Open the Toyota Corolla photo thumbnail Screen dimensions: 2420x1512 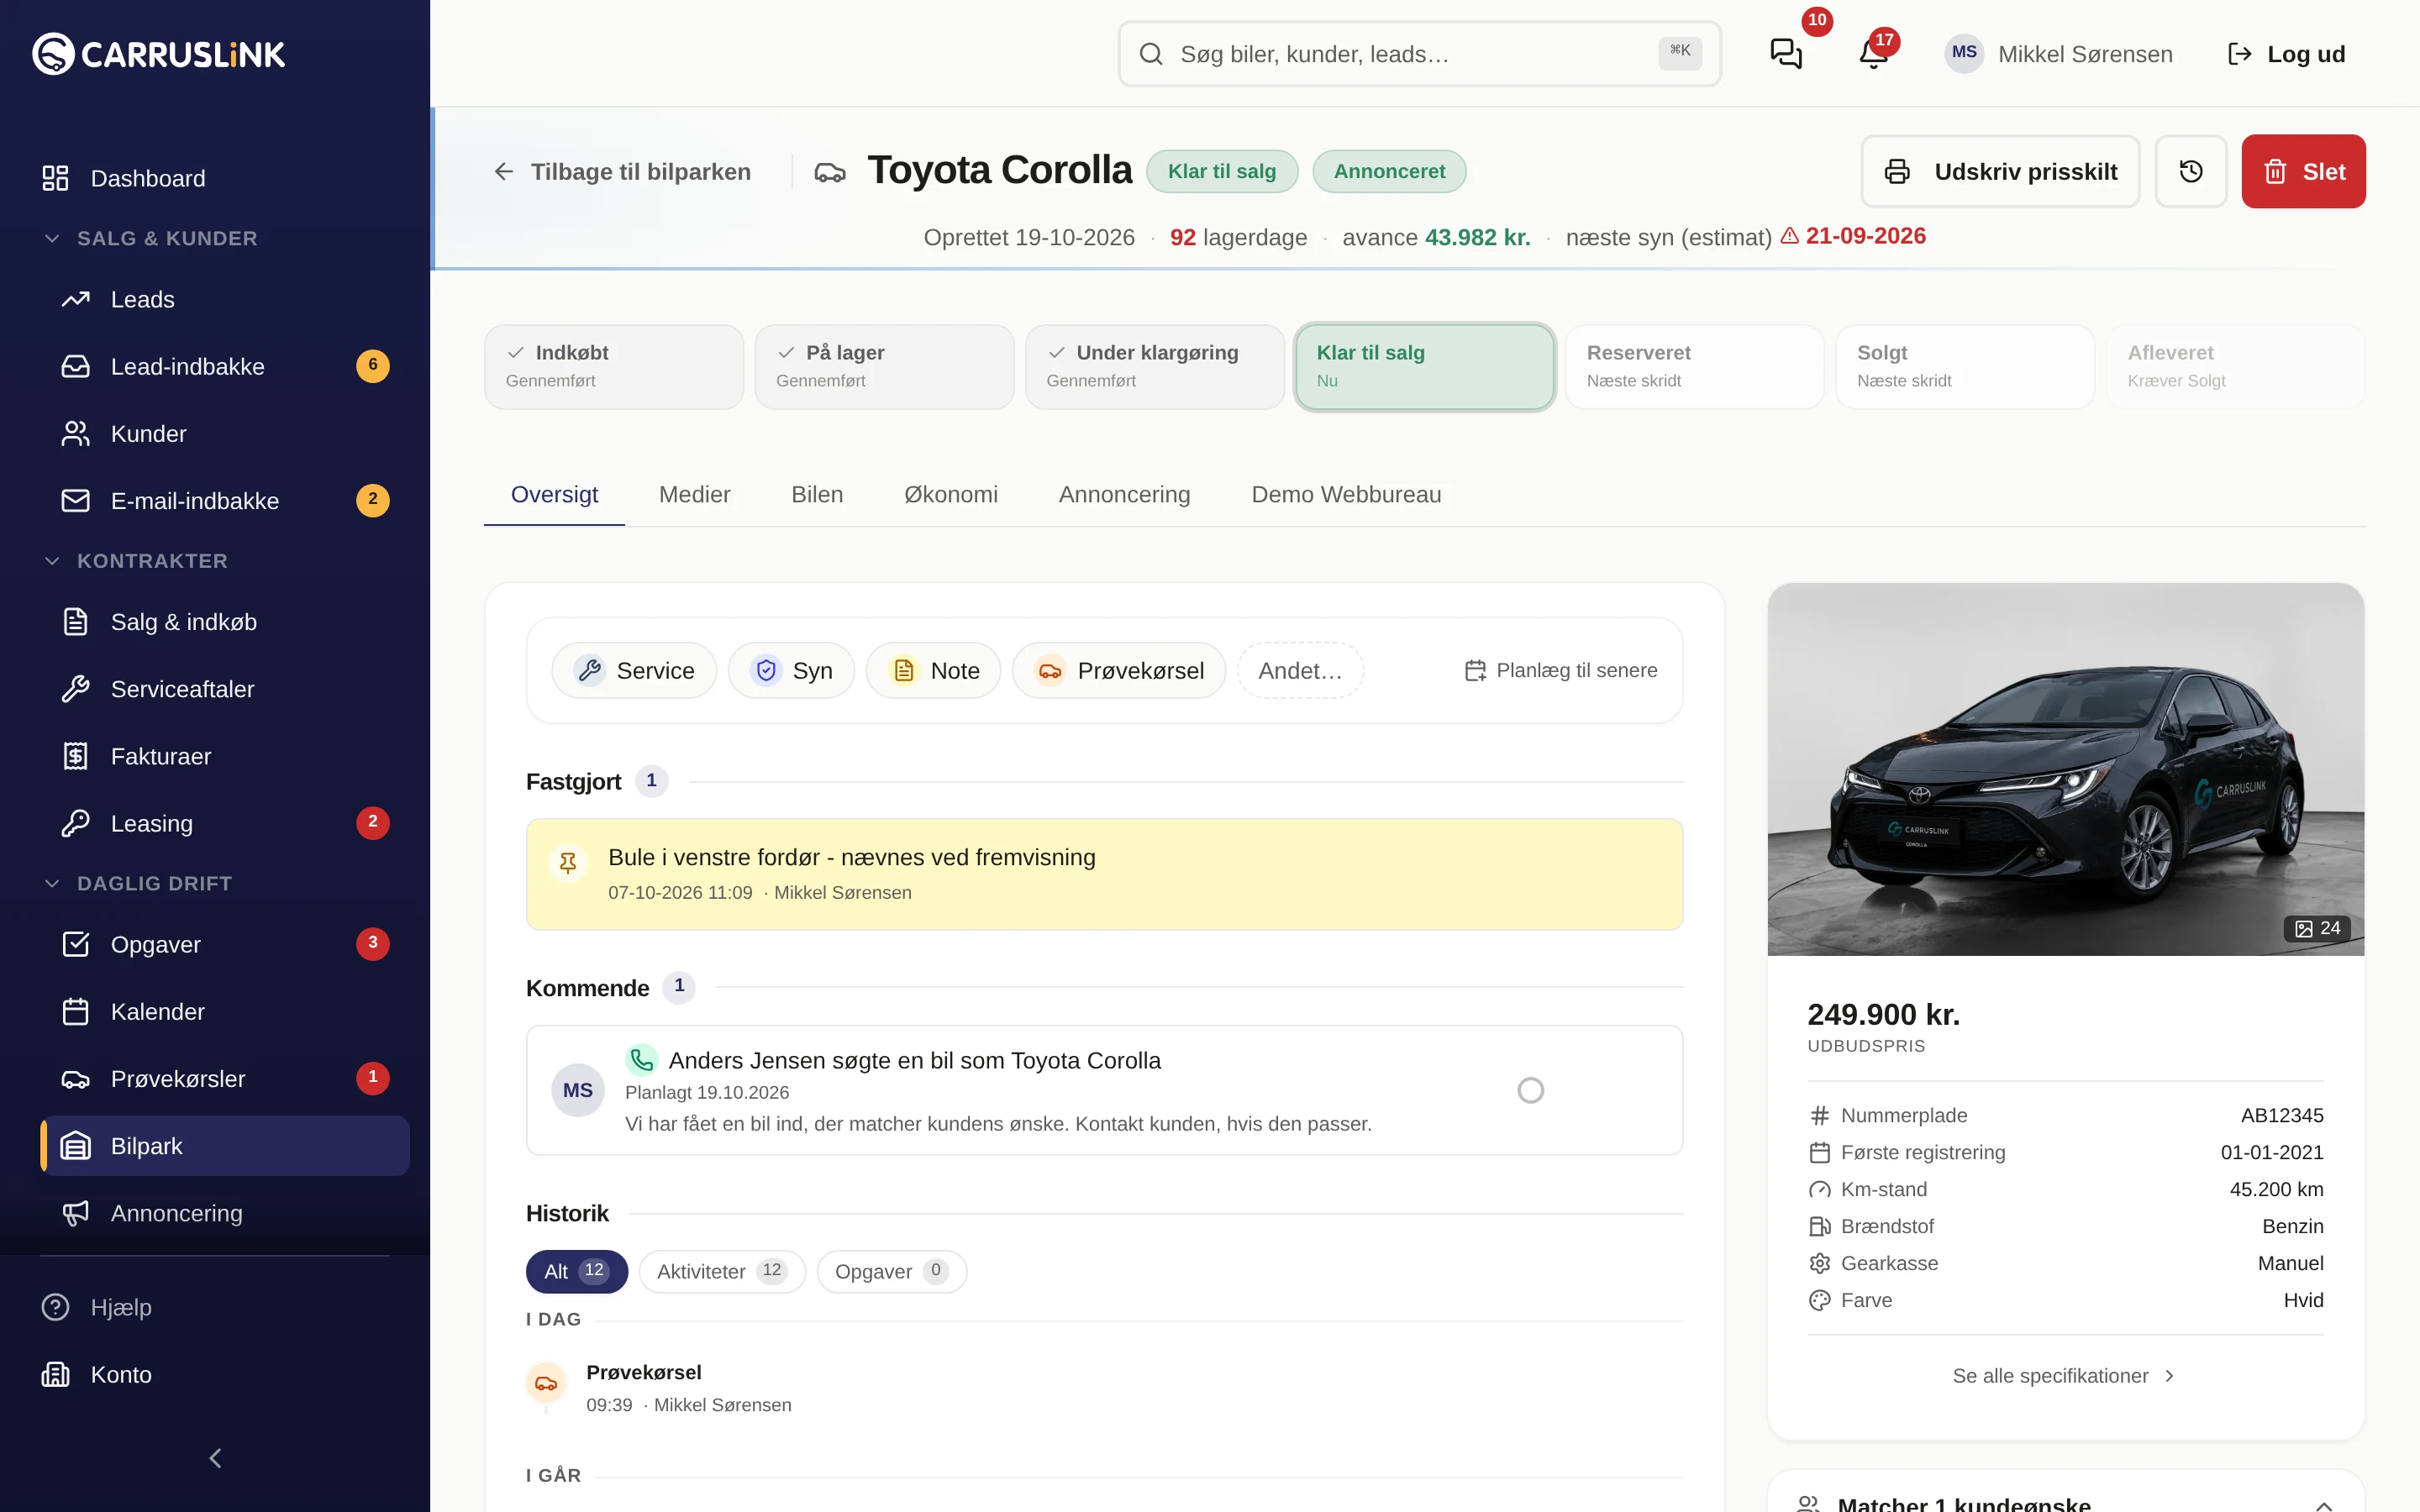pyautogui.click(x=2066, y=769)
